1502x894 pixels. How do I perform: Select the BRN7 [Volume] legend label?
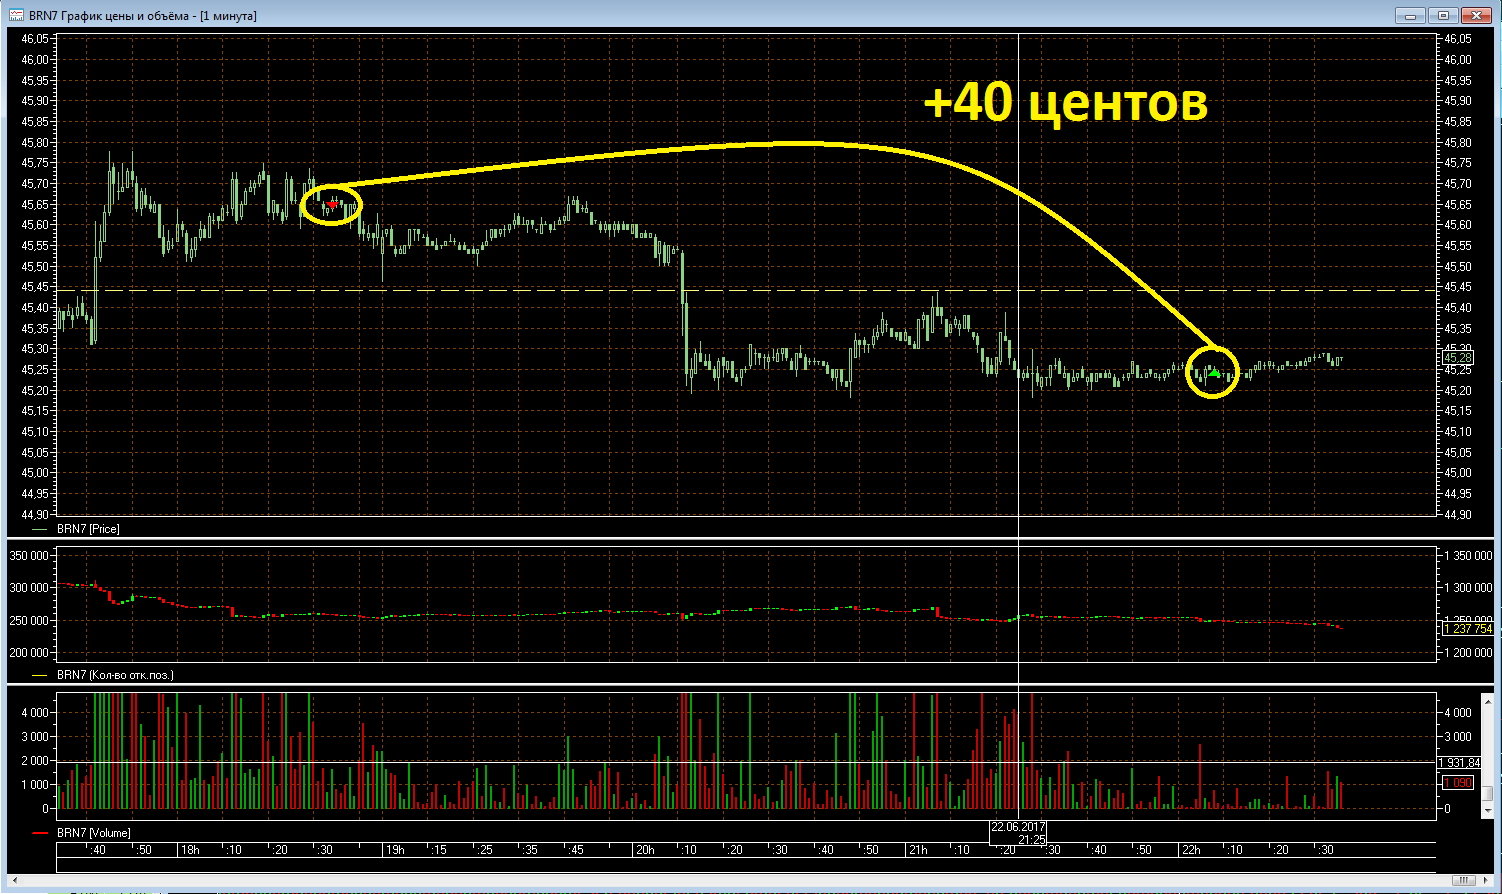pos(93,833)
